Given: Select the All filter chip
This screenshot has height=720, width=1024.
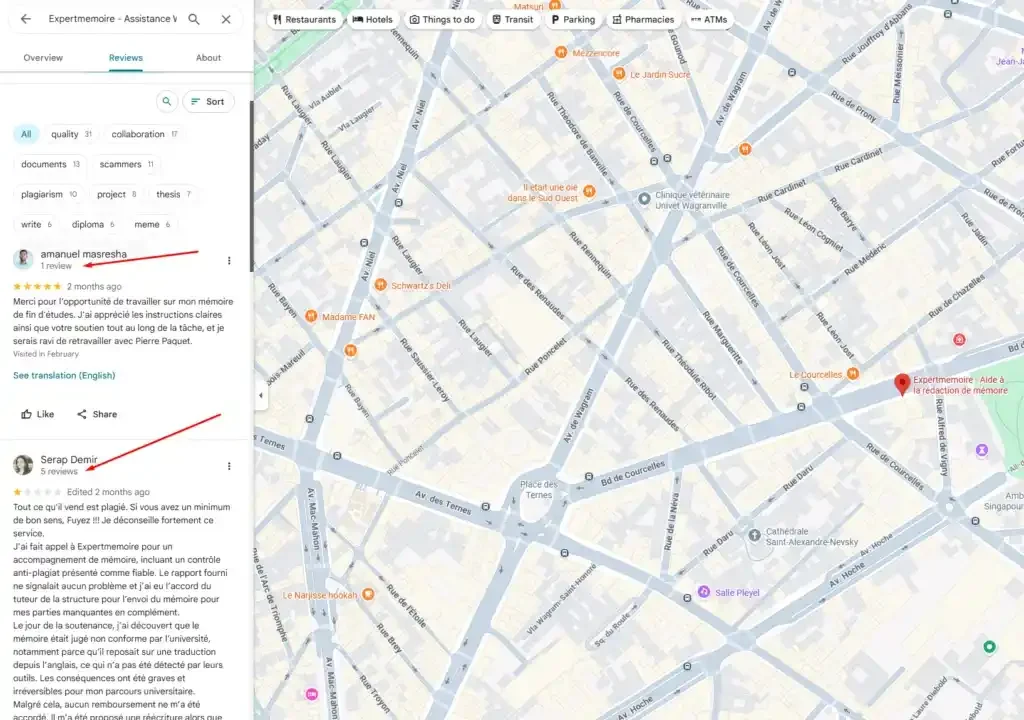Looking at the screenshot, I should click(x=26, y=134).
